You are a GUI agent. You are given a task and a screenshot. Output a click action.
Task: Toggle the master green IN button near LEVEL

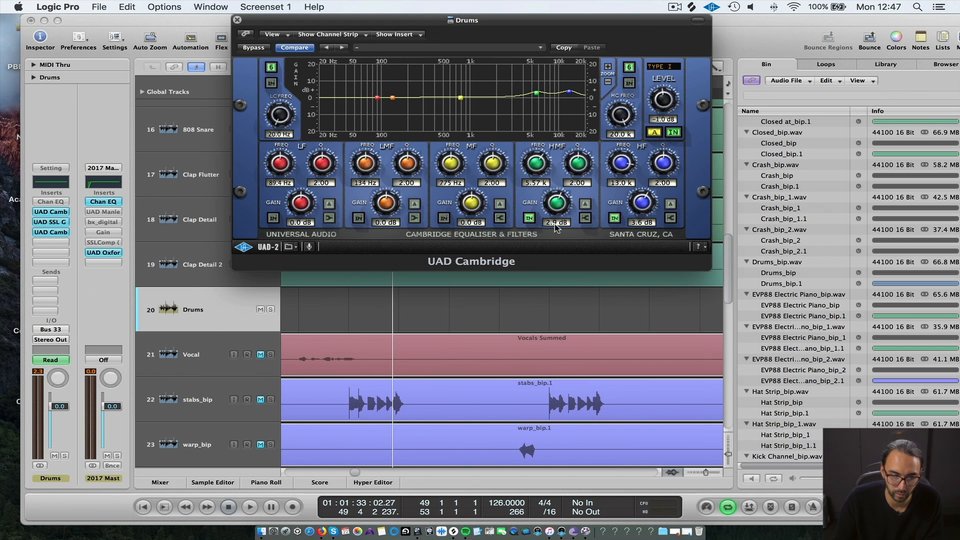tap(673, 132)
